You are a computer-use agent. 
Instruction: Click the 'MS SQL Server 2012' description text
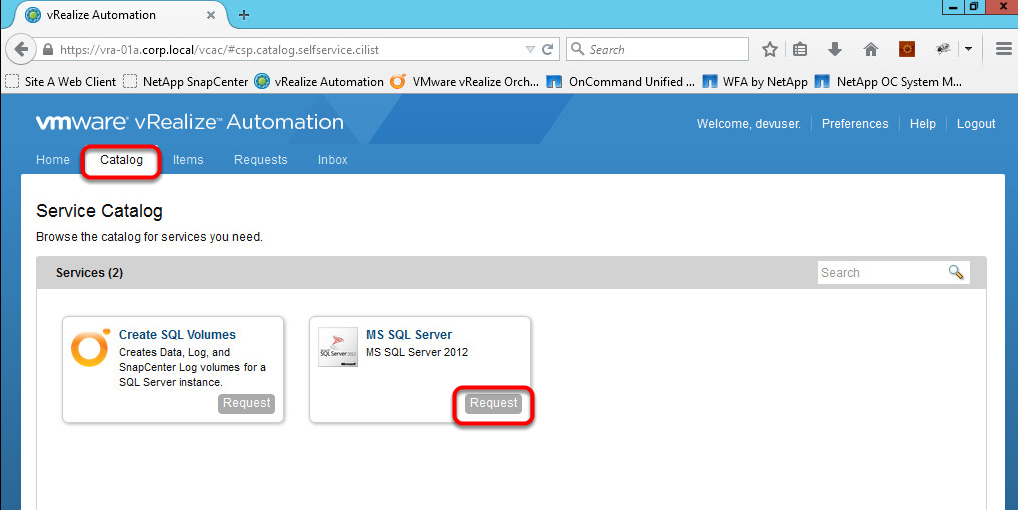417,352
